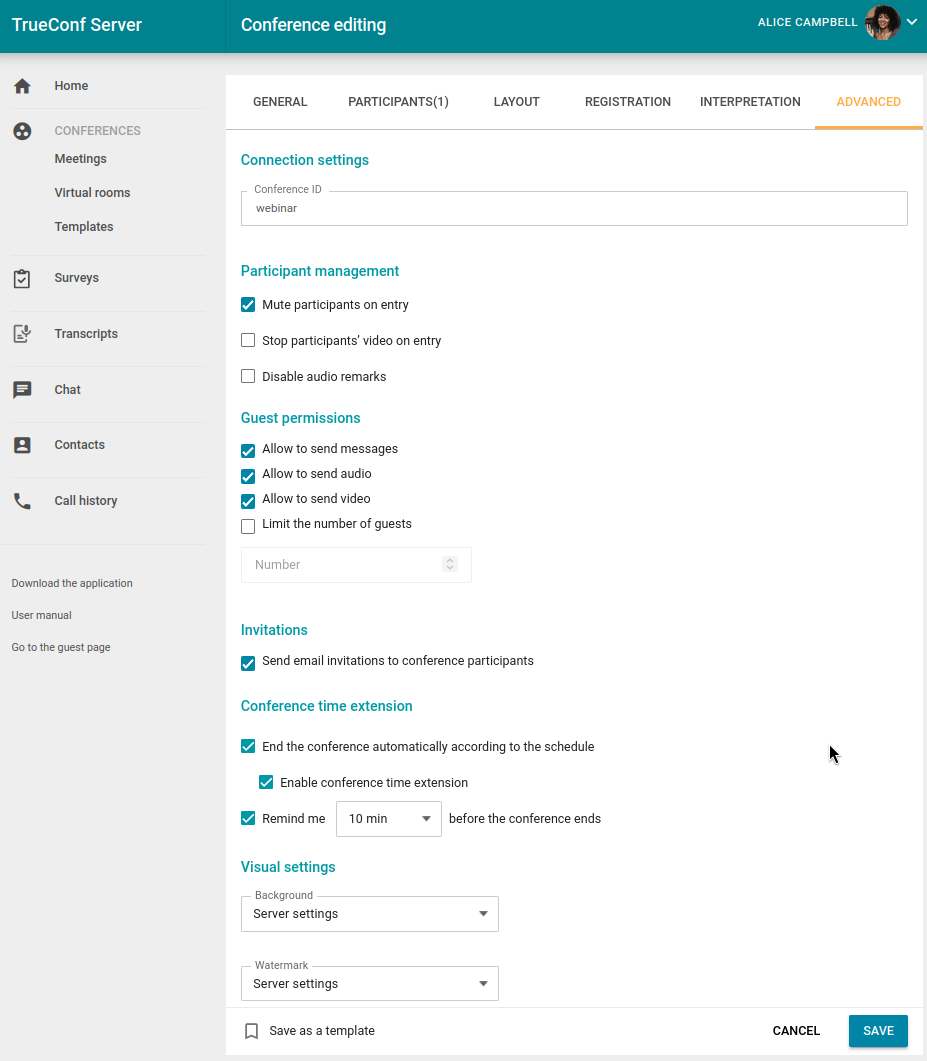Check Limit the number of guests

pyautogui.click(x=248, y=526)
